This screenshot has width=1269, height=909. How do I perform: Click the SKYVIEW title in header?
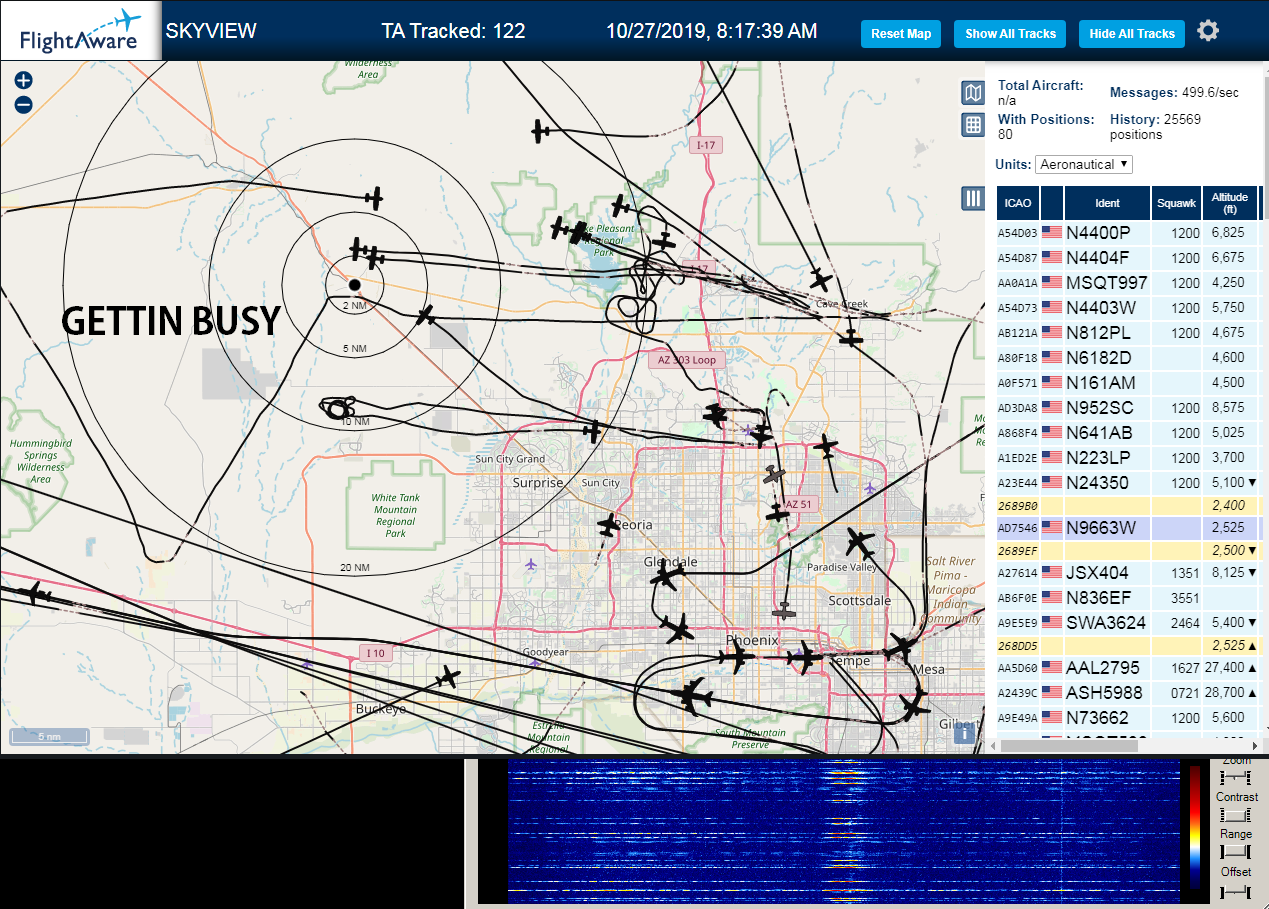(x=211, y=31)
